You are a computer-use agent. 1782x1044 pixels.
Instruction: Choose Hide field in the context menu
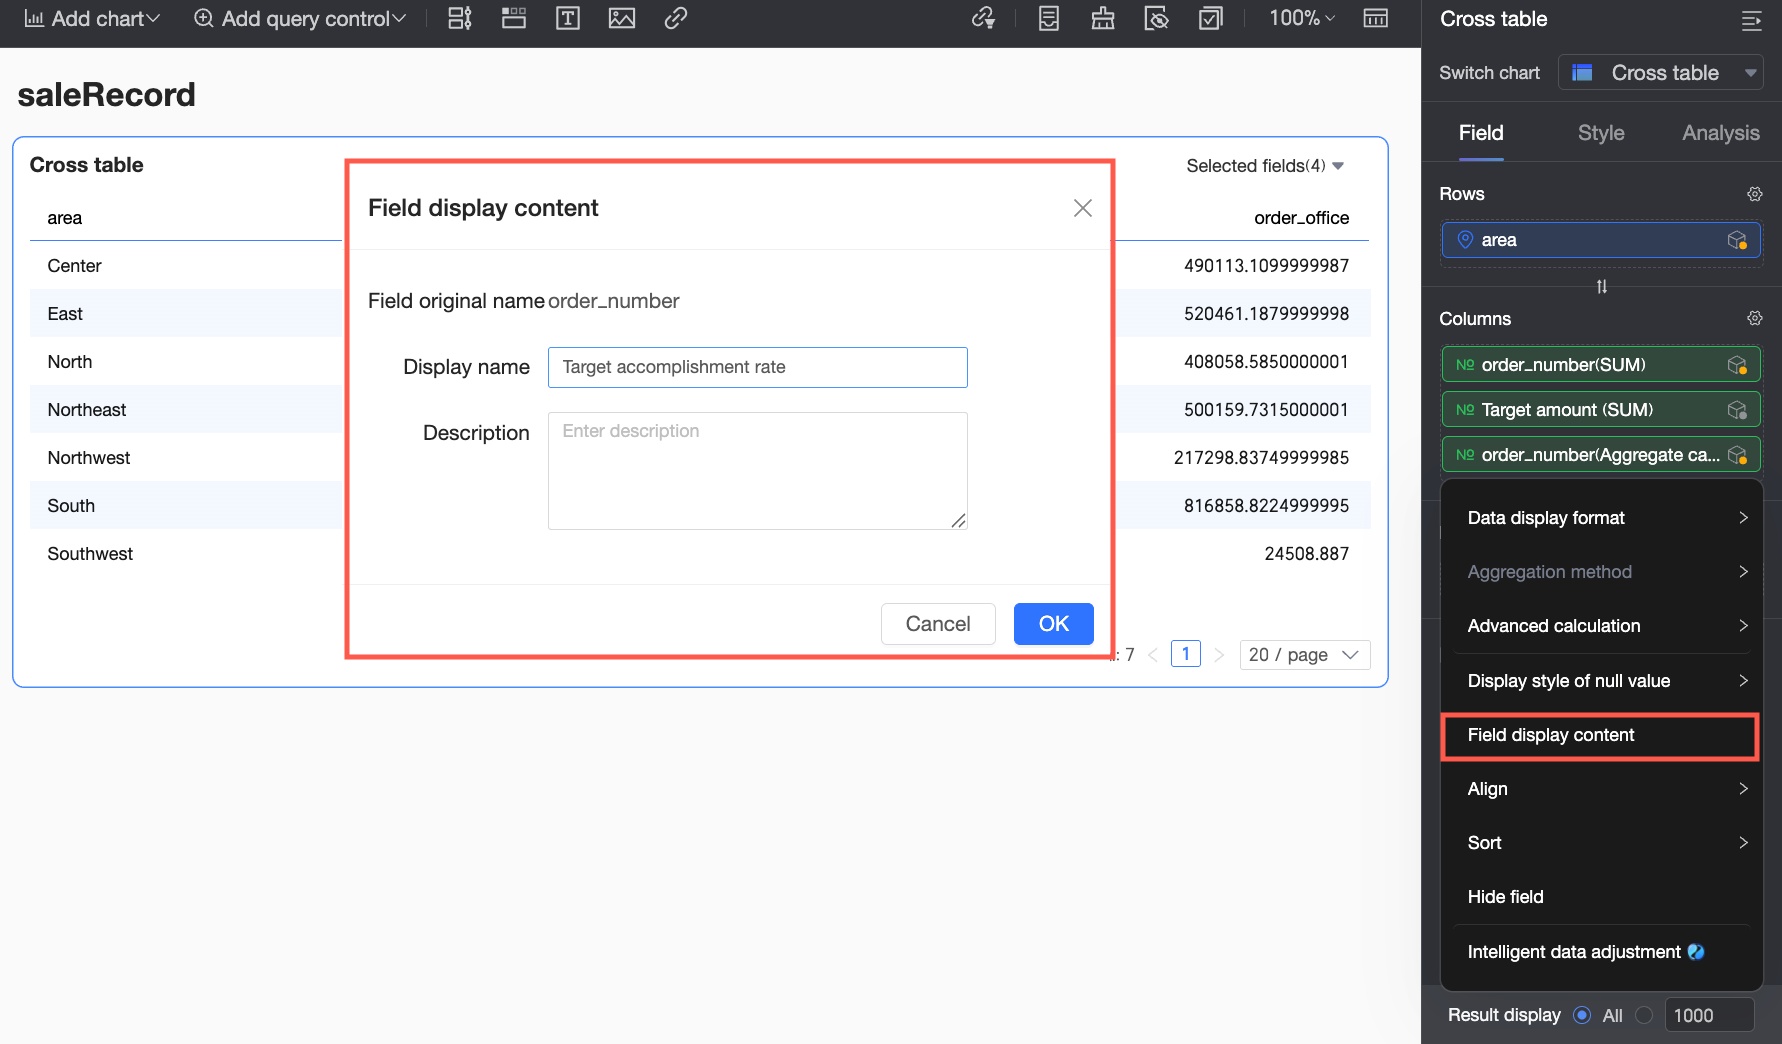[x=1601, y=897]
